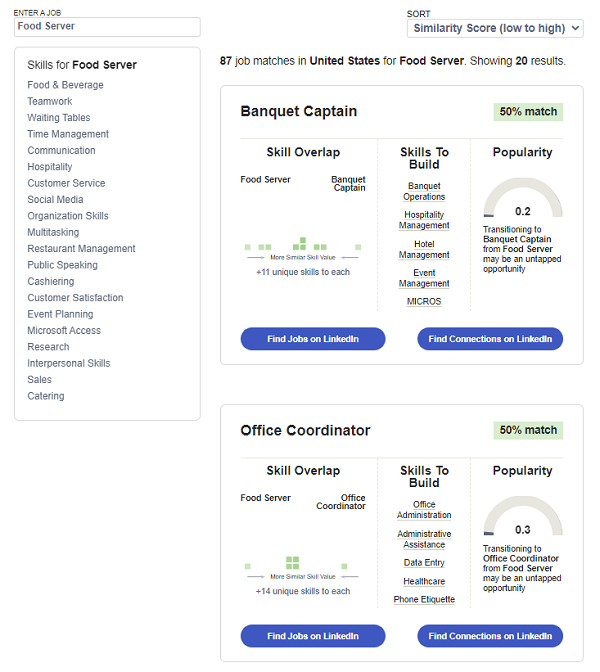This screenshot has height=672, width=600.
Task: Select Public Speaking in the skills list
Action: click(63, 265)
